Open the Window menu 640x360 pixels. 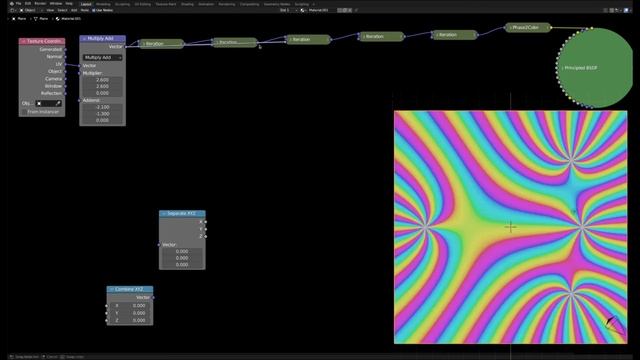(x=56, y=4)
